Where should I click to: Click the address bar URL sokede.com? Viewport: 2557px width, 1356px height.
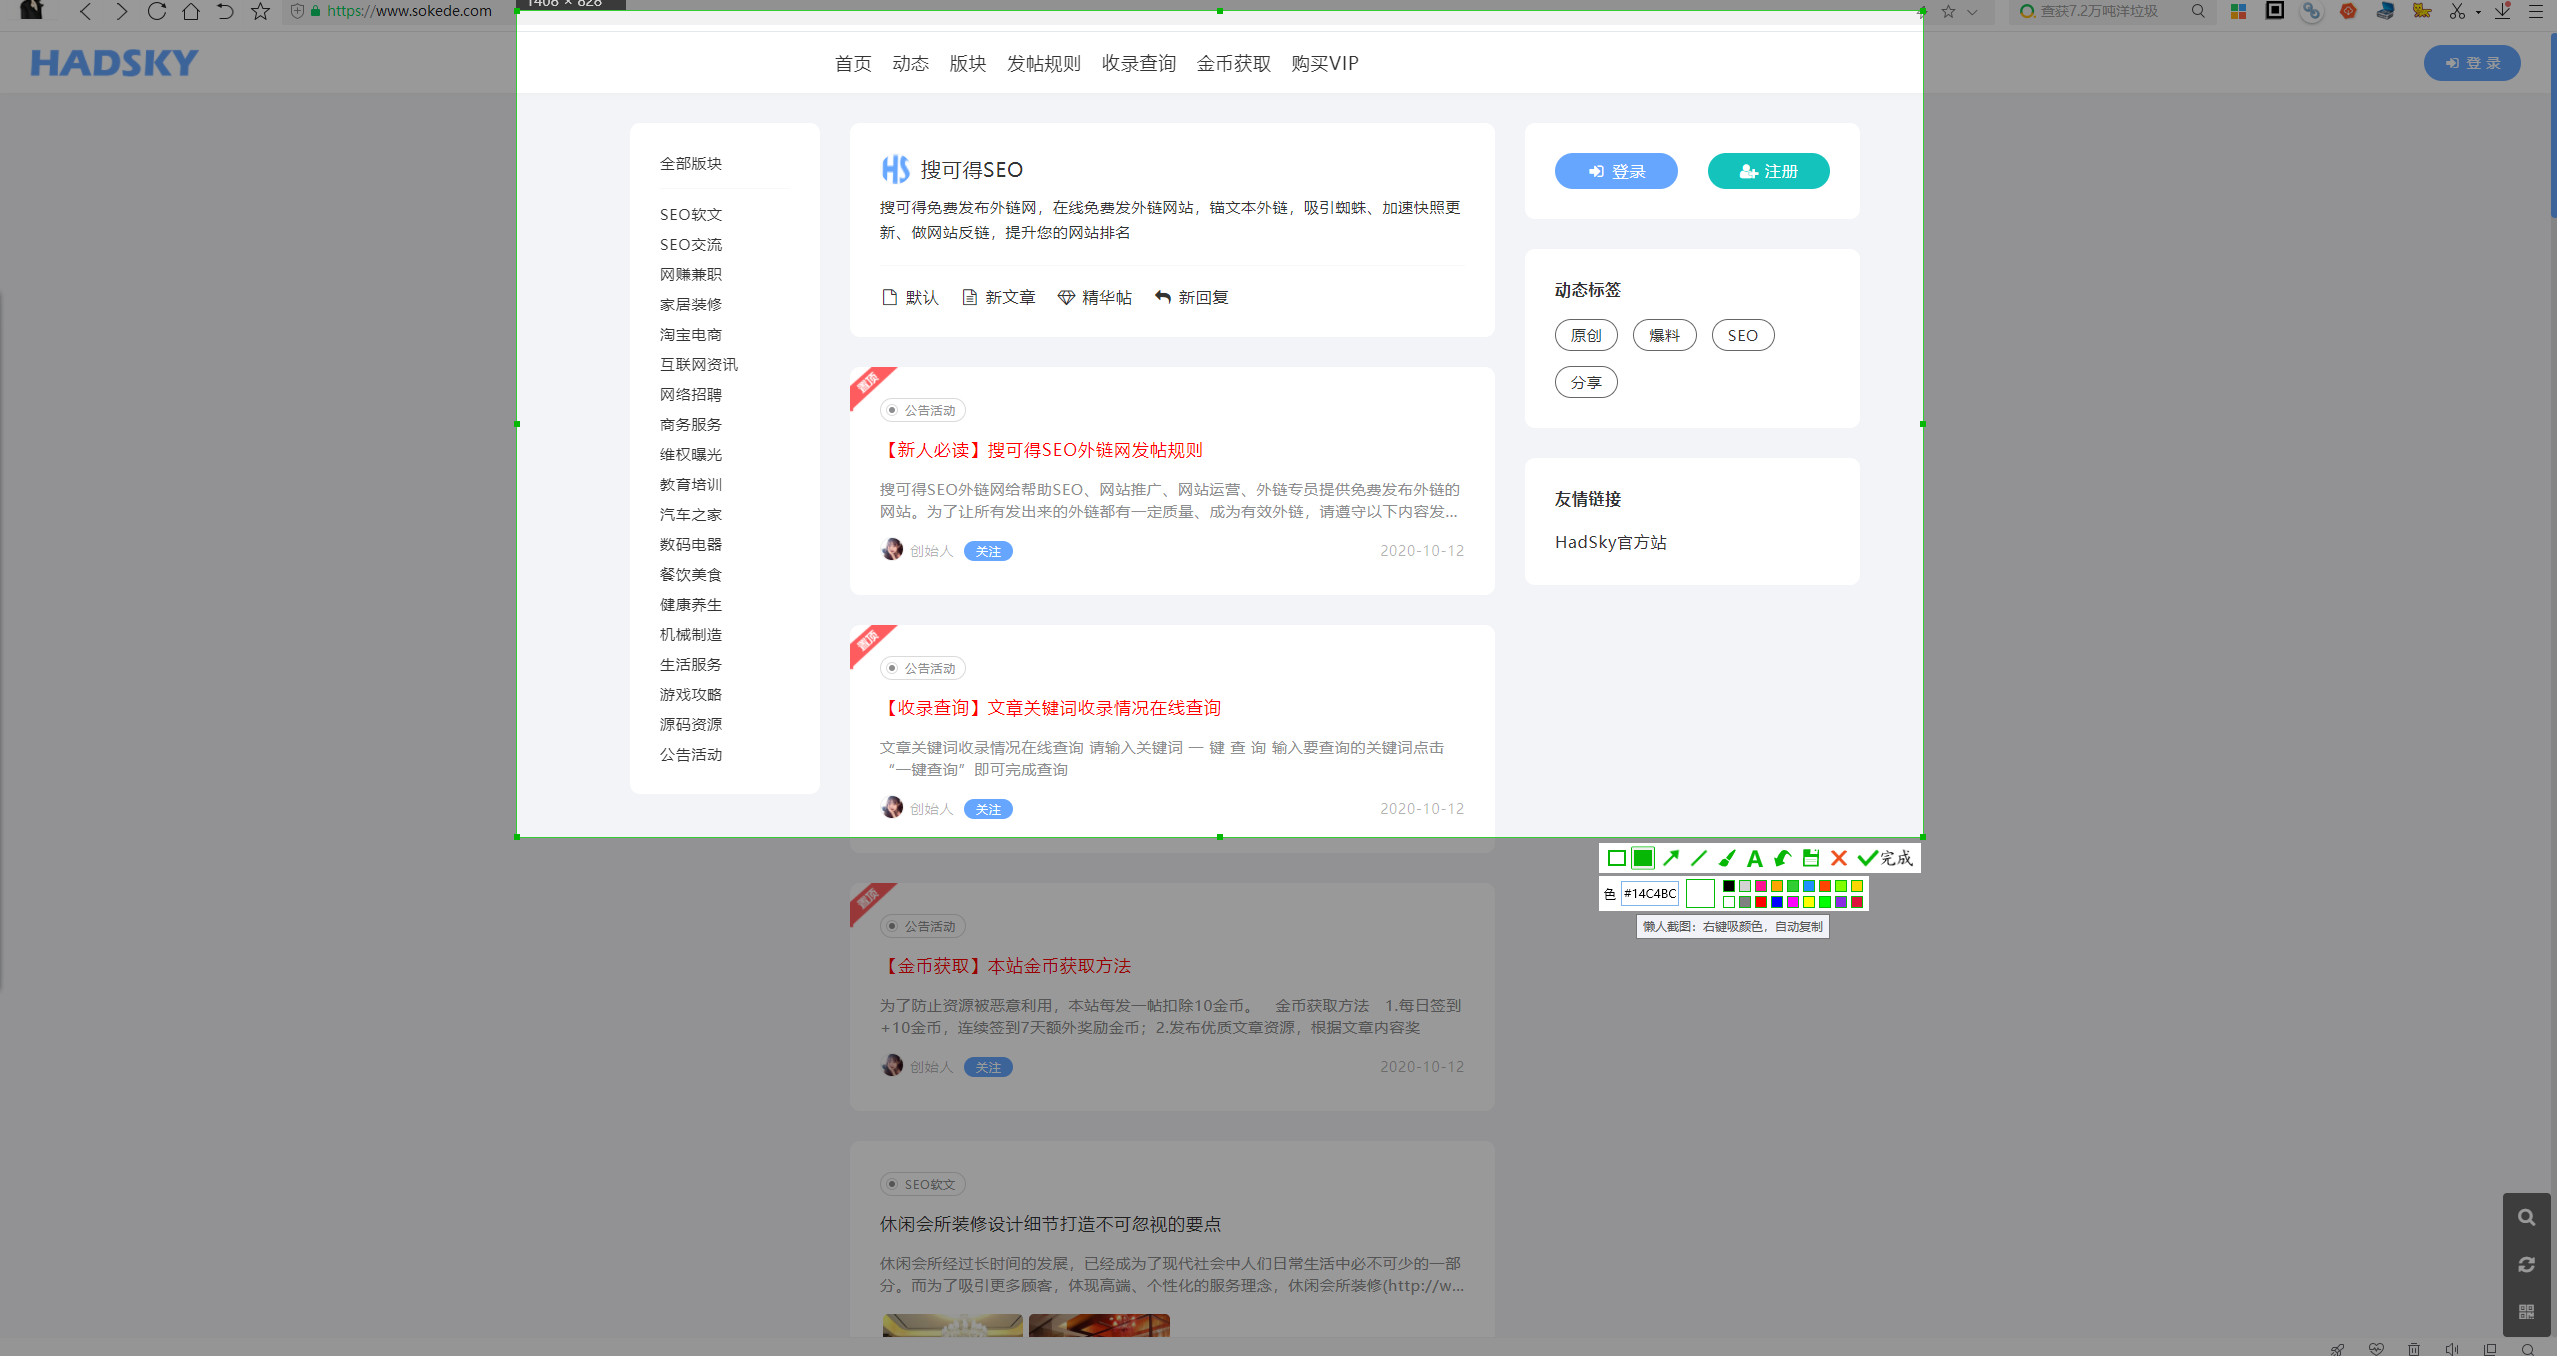point(409,11)
